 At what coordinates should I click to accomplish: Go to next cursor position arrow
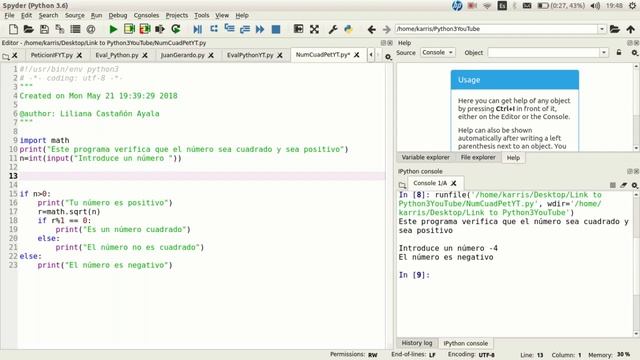tap(386, 29)
